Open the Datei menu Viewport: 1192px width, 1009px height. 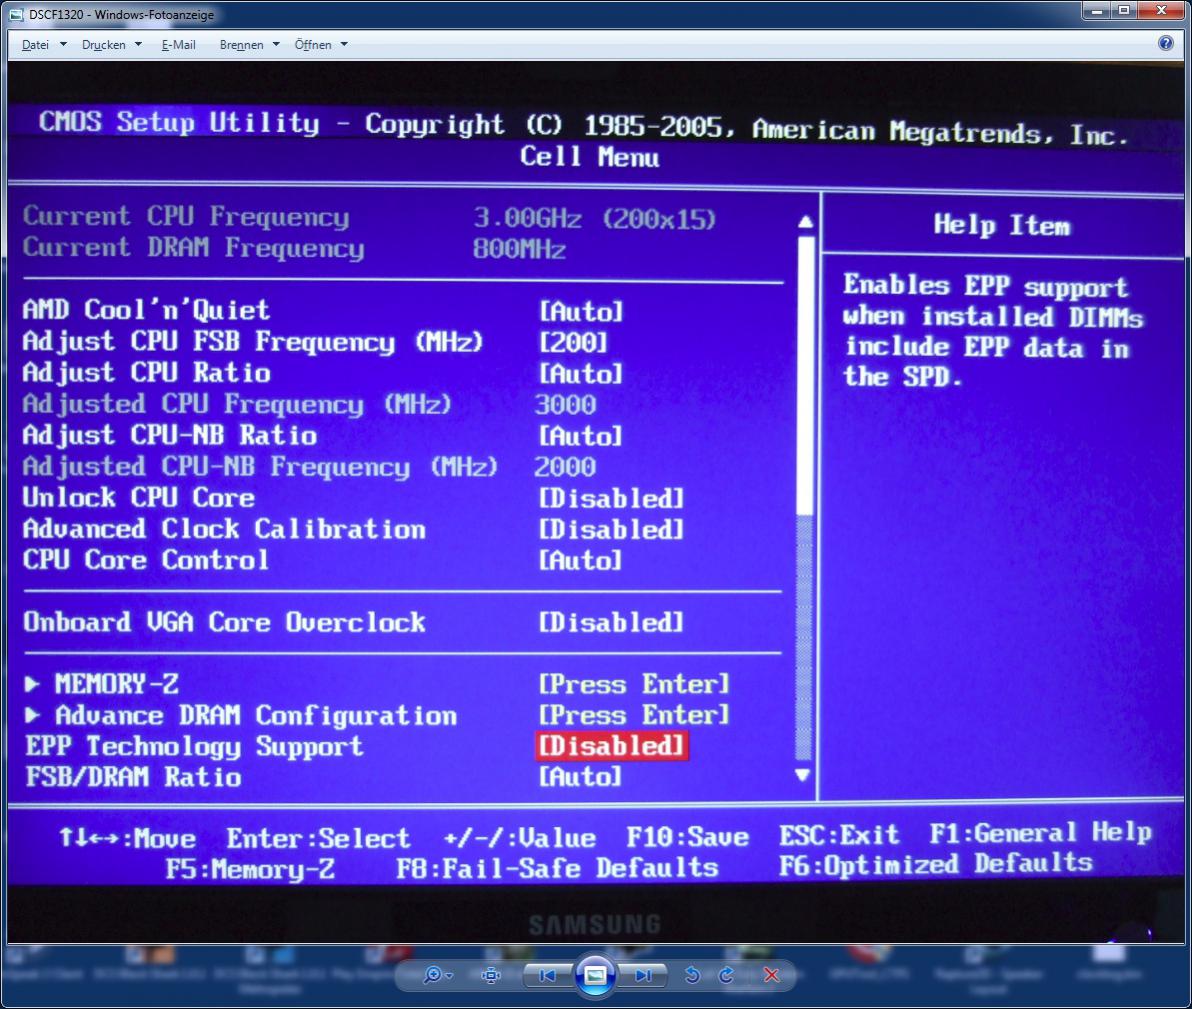(43, 45)
